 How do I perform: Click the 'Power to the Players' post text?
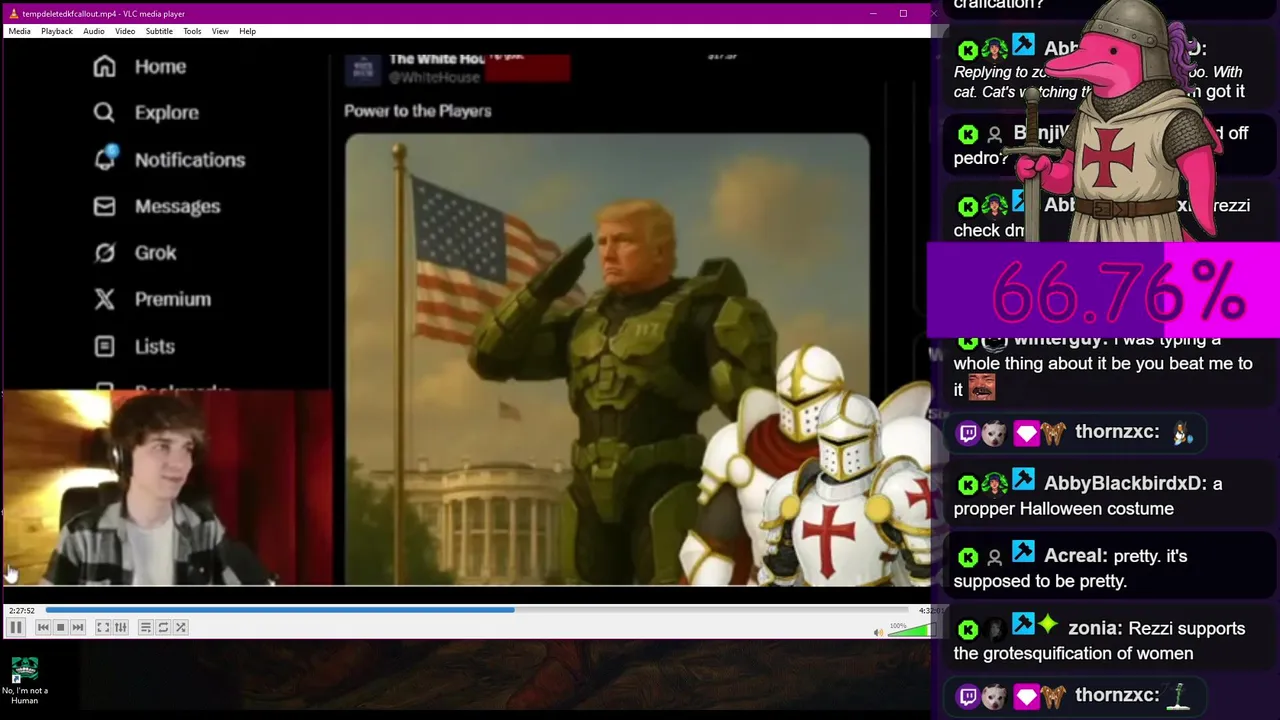coord(418,111)
